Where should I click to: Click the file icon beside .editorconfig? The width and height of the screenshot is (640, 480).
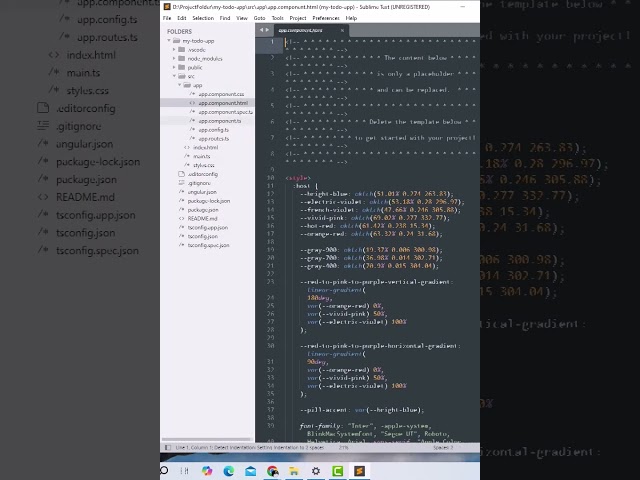pos(181,174)
